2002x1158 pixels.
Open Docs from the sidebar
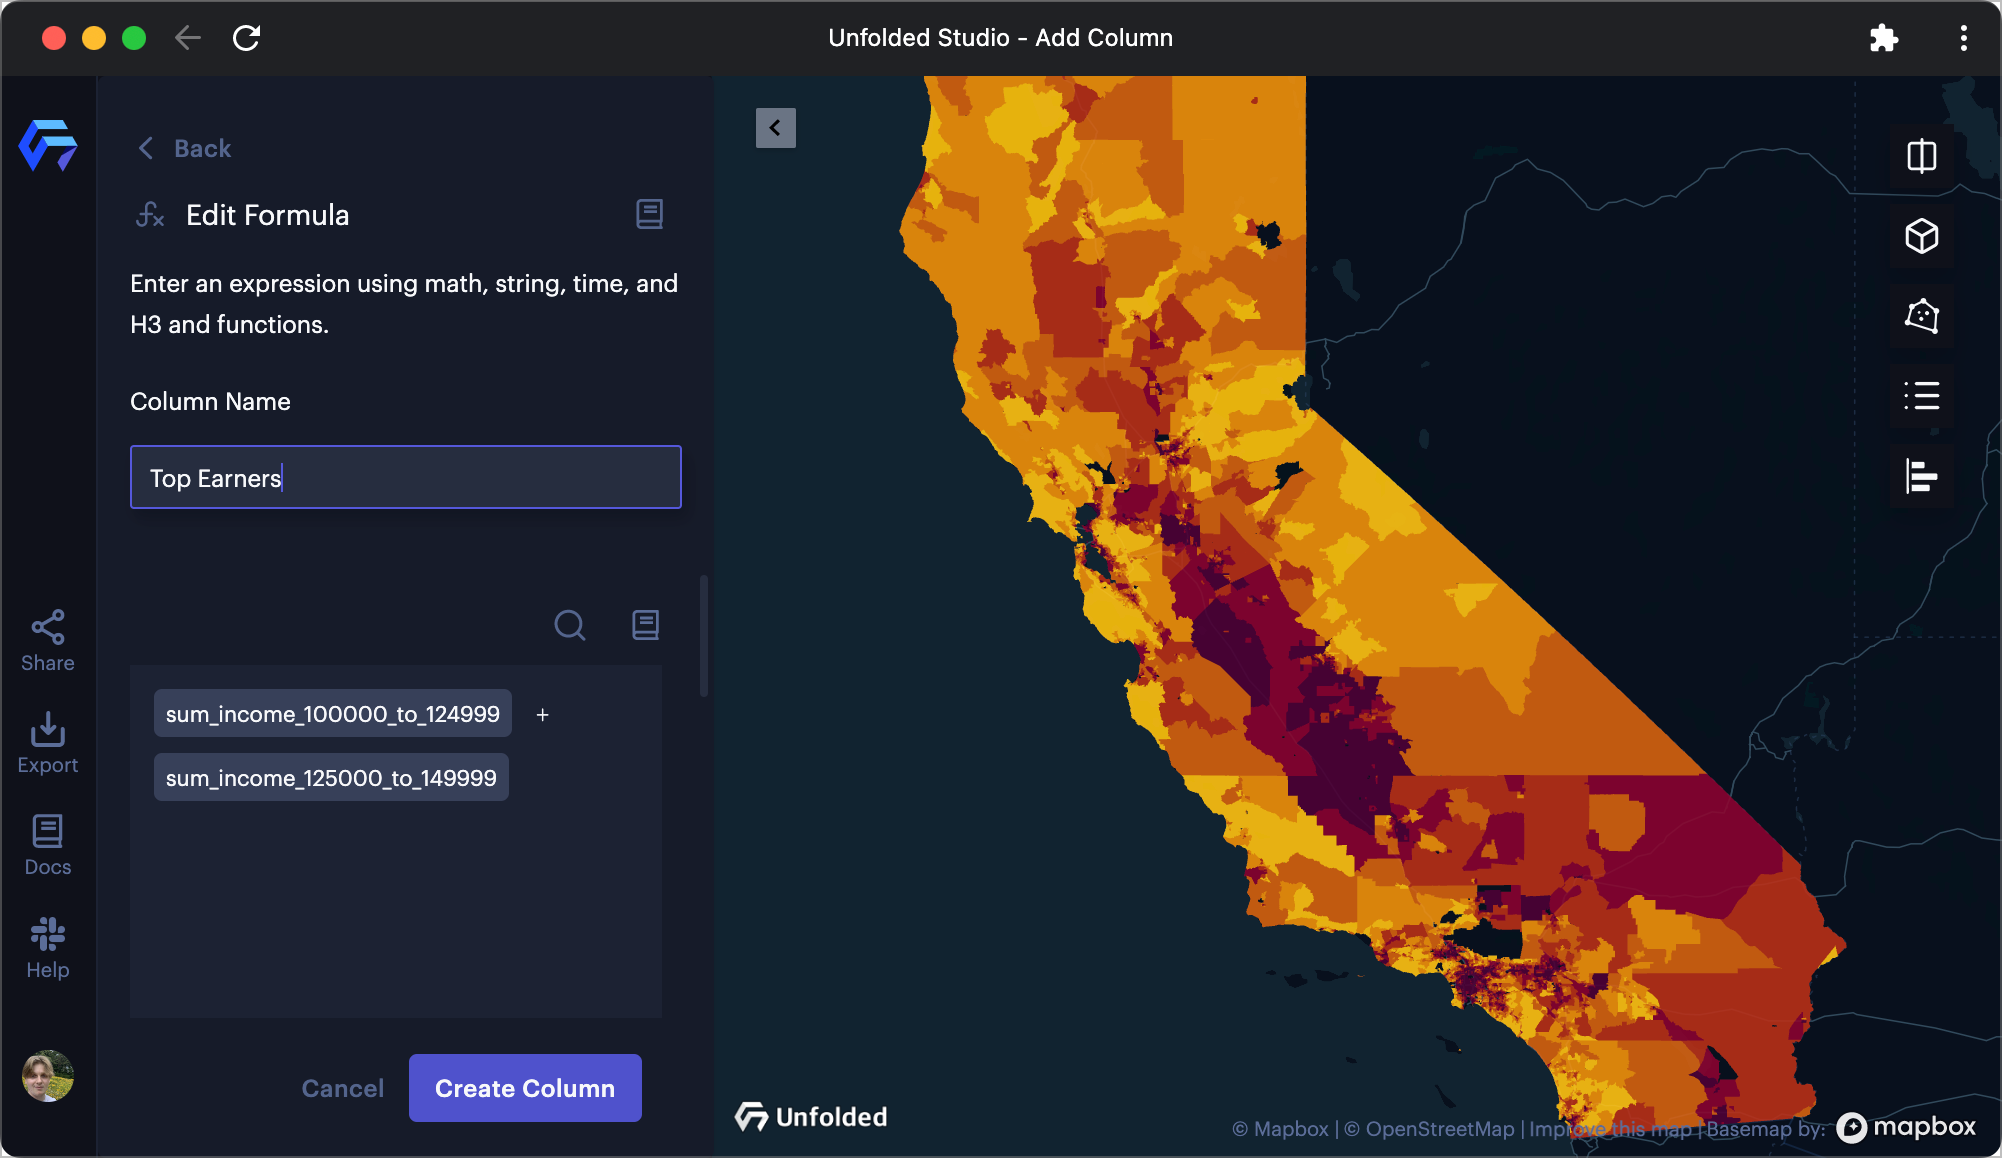point(47,845)
